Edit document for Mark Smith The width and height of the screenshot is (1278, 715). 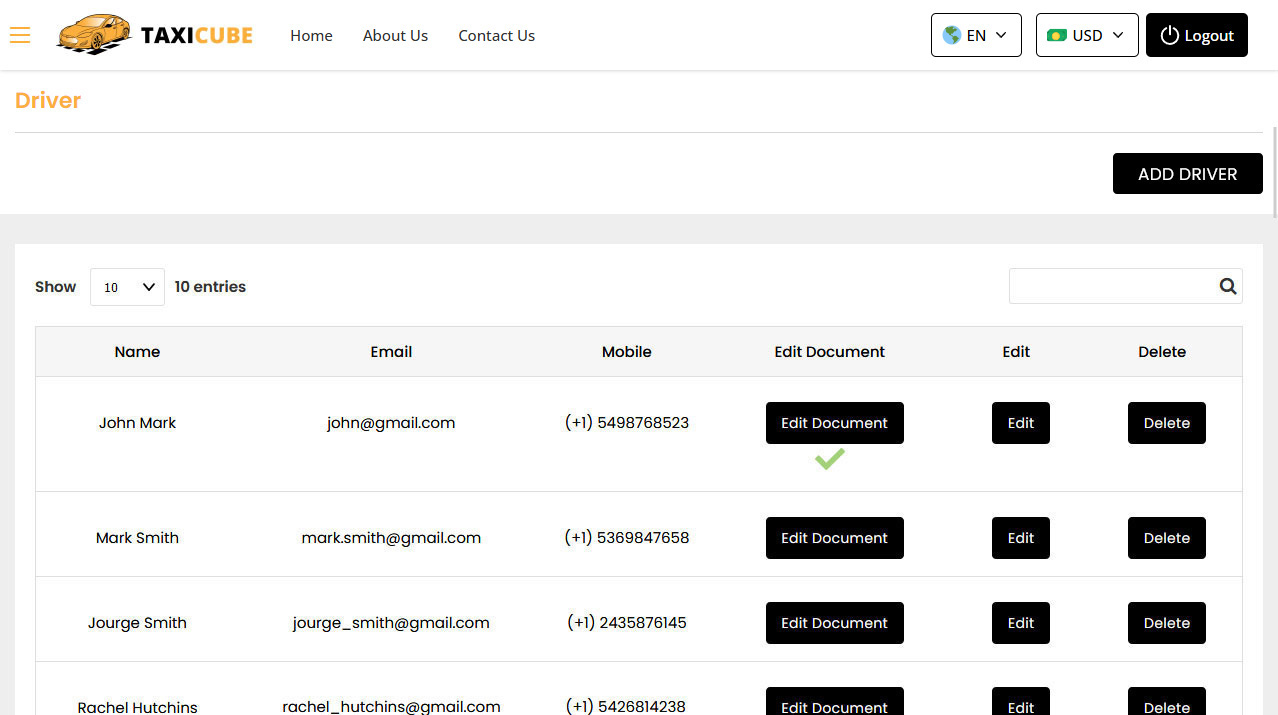834,538
